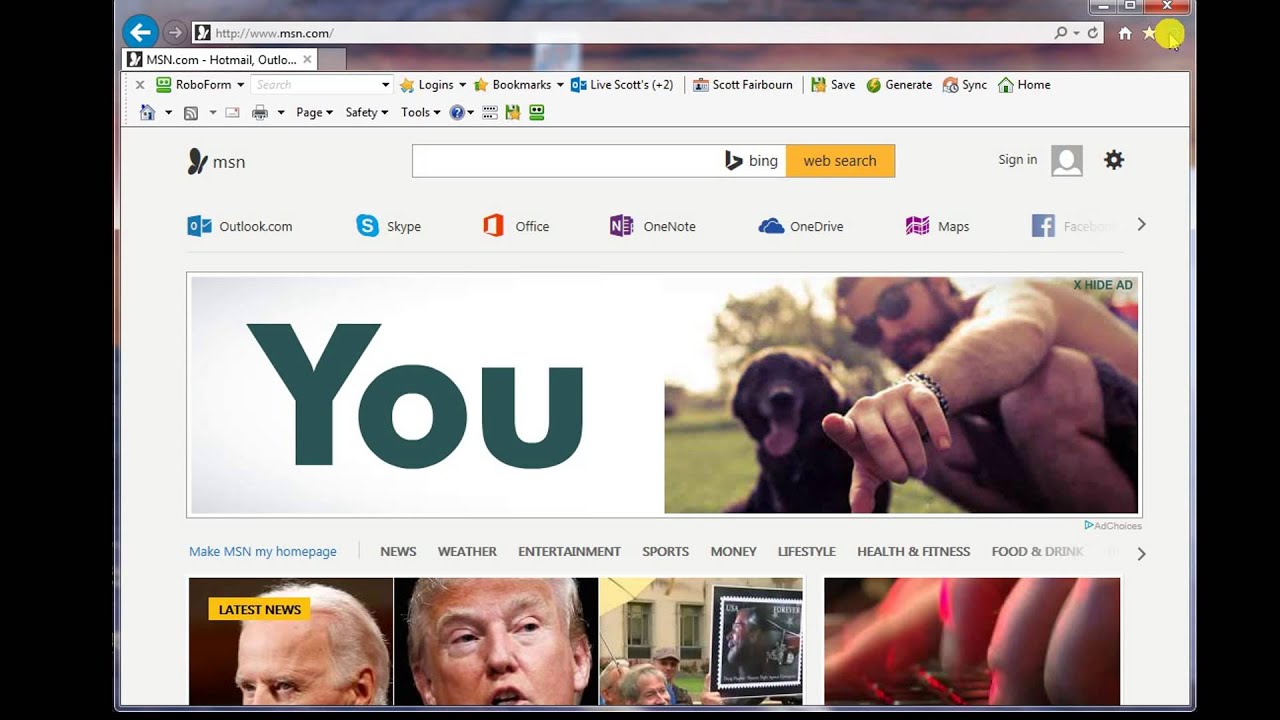Open a new blank tab
The image size is (1280, 720).
coord(332,60)
